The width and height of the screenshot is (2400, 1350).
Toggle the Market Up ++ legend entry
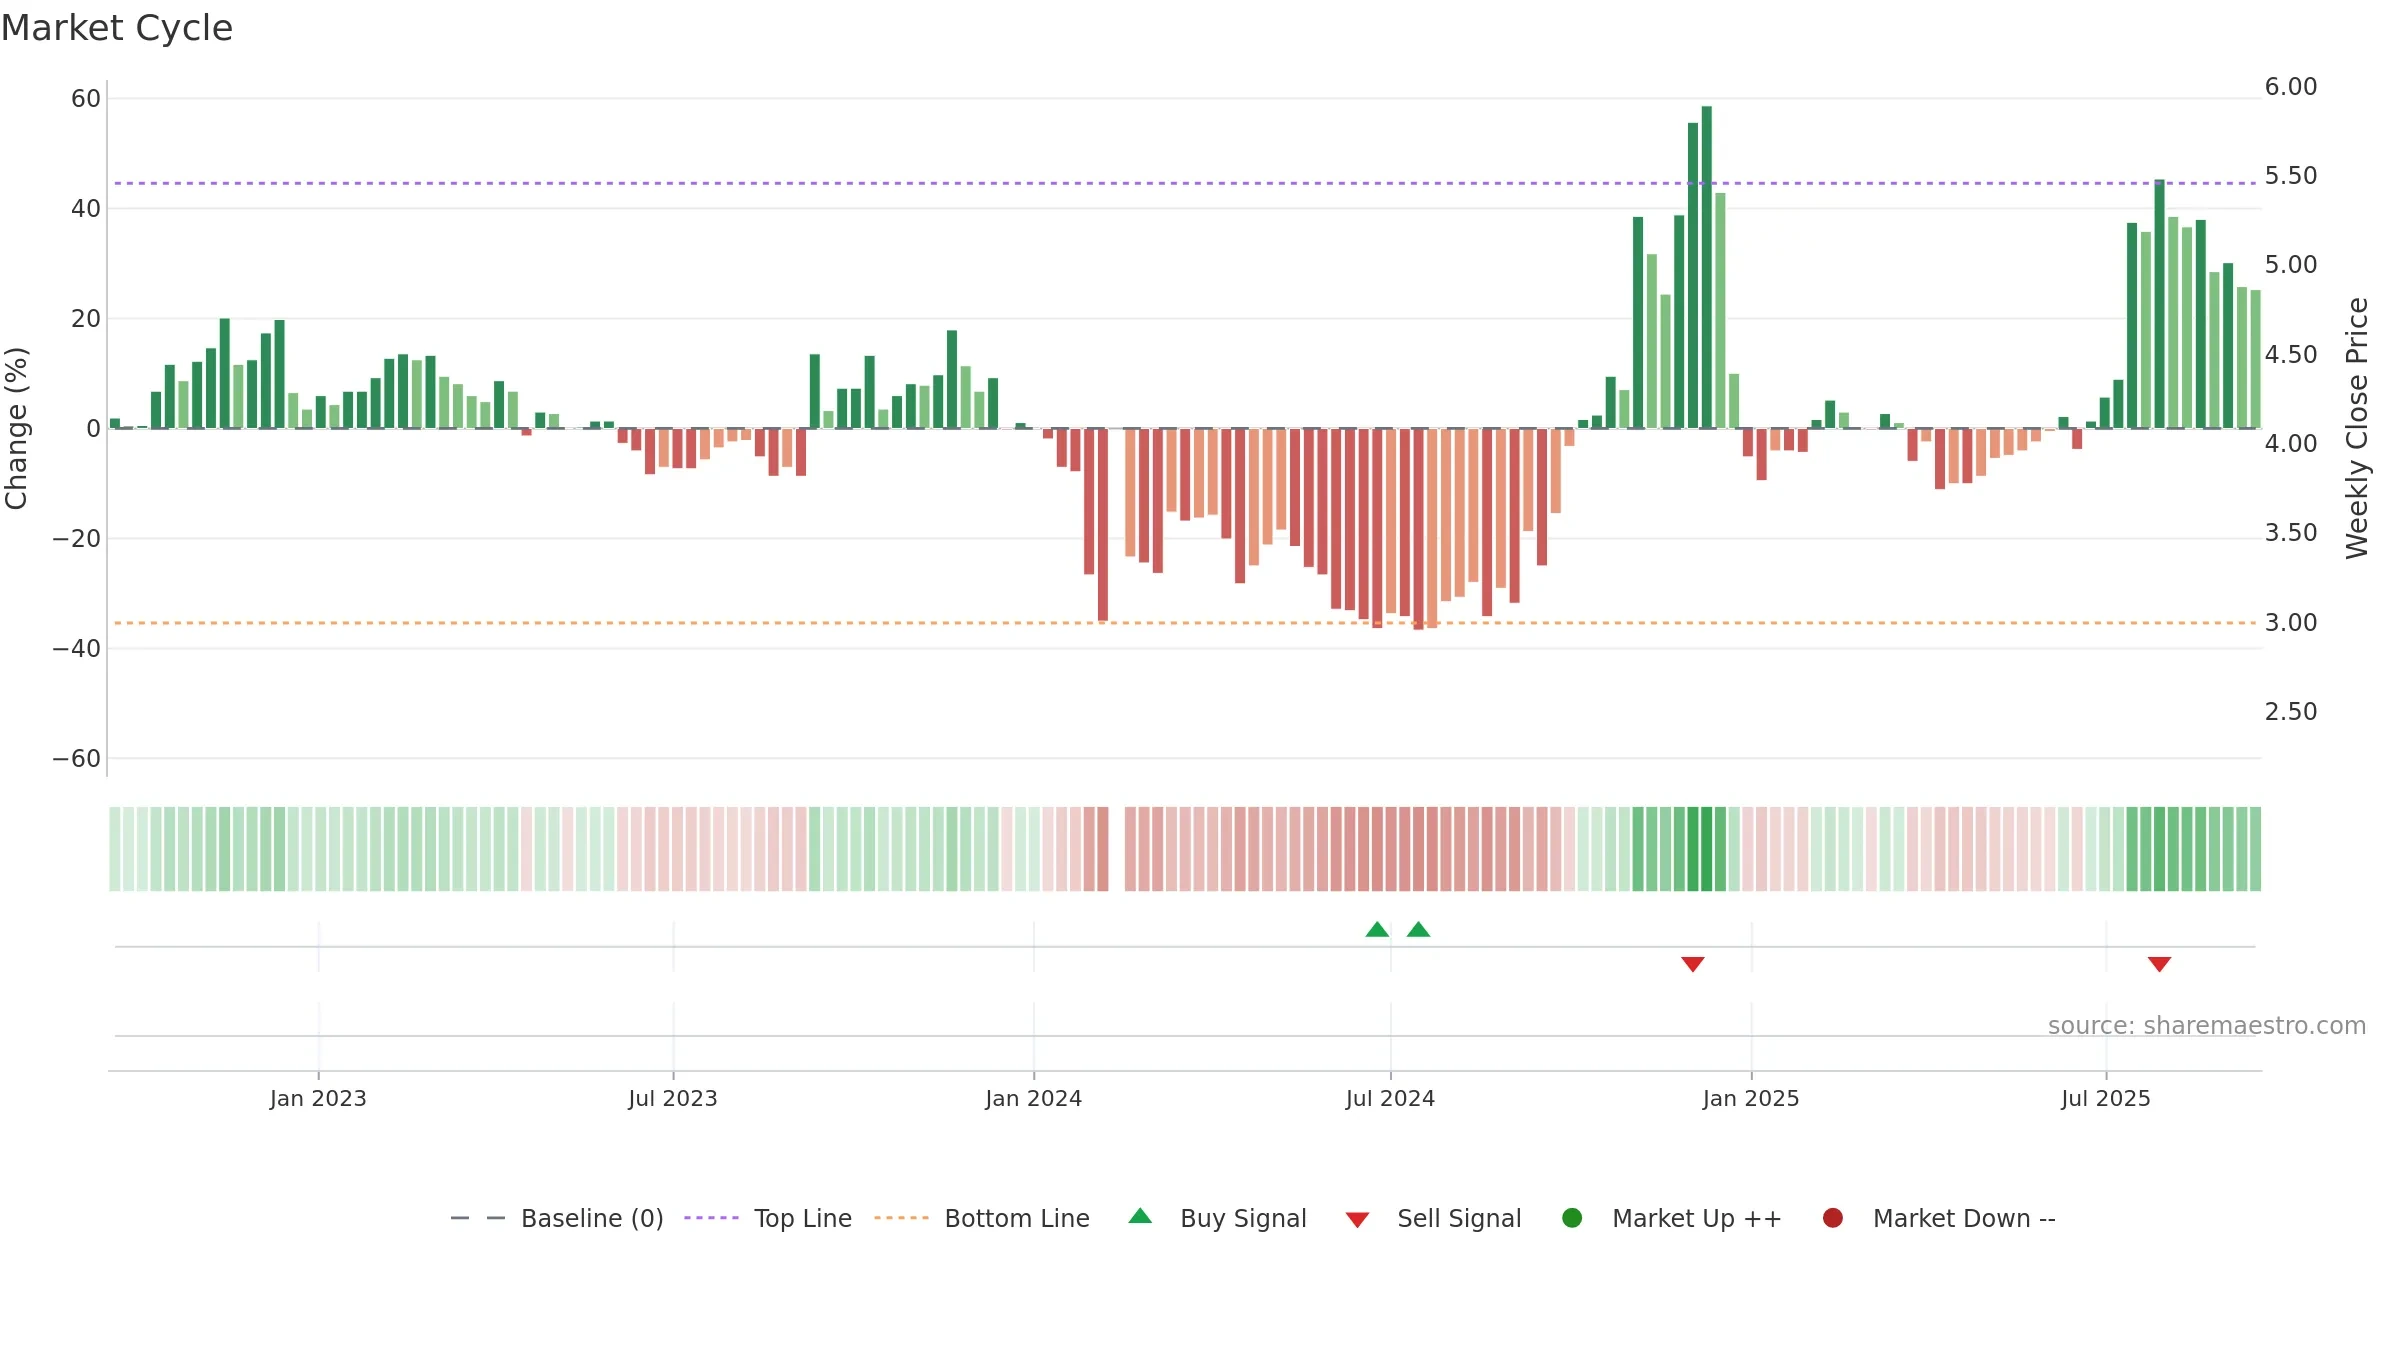pos(1671,1218)
